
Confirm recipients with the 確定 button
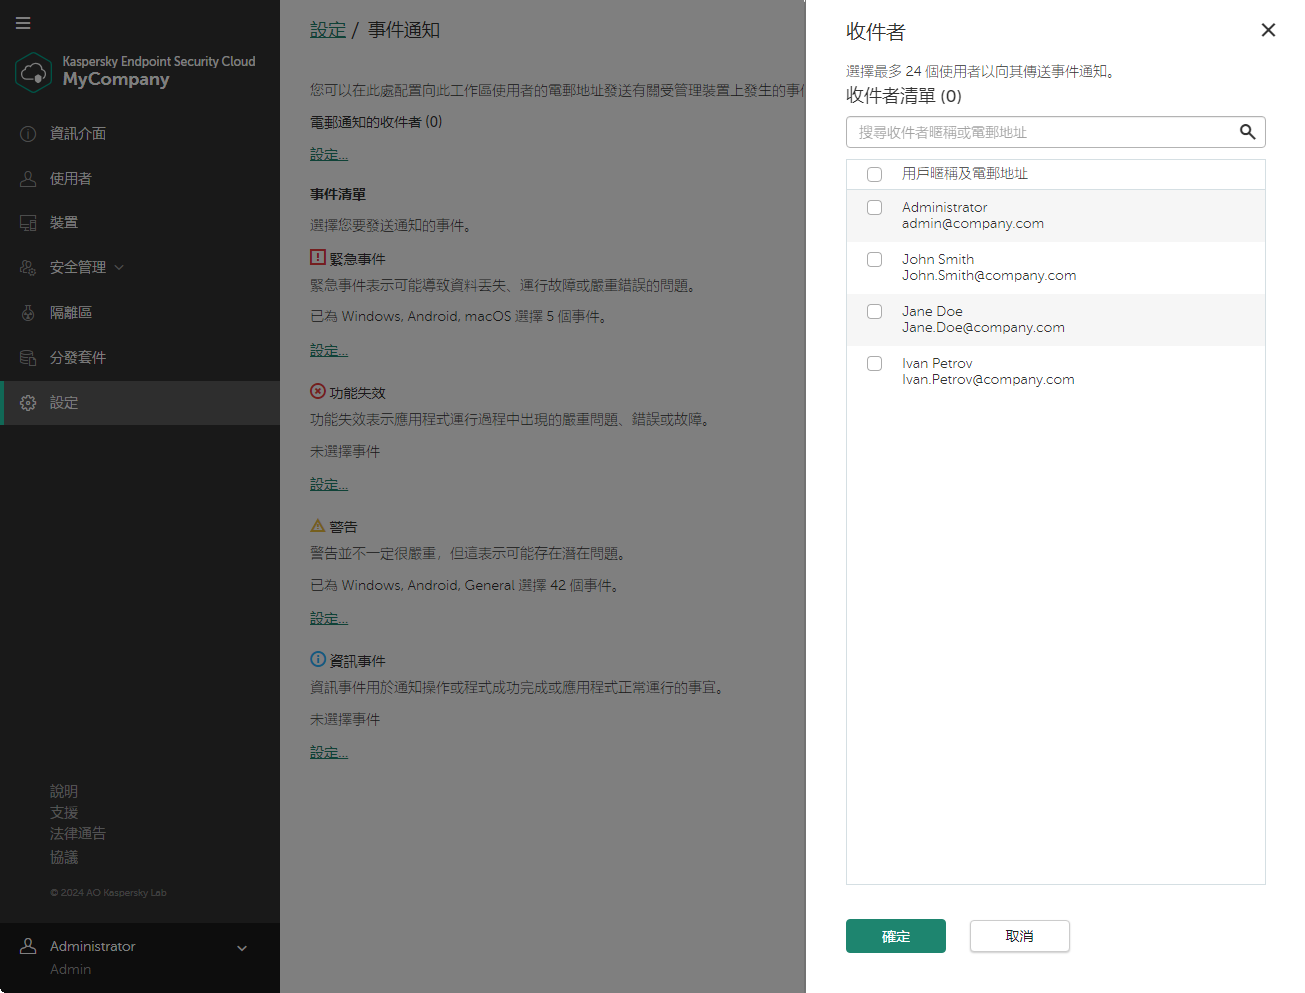pos(895,935)
